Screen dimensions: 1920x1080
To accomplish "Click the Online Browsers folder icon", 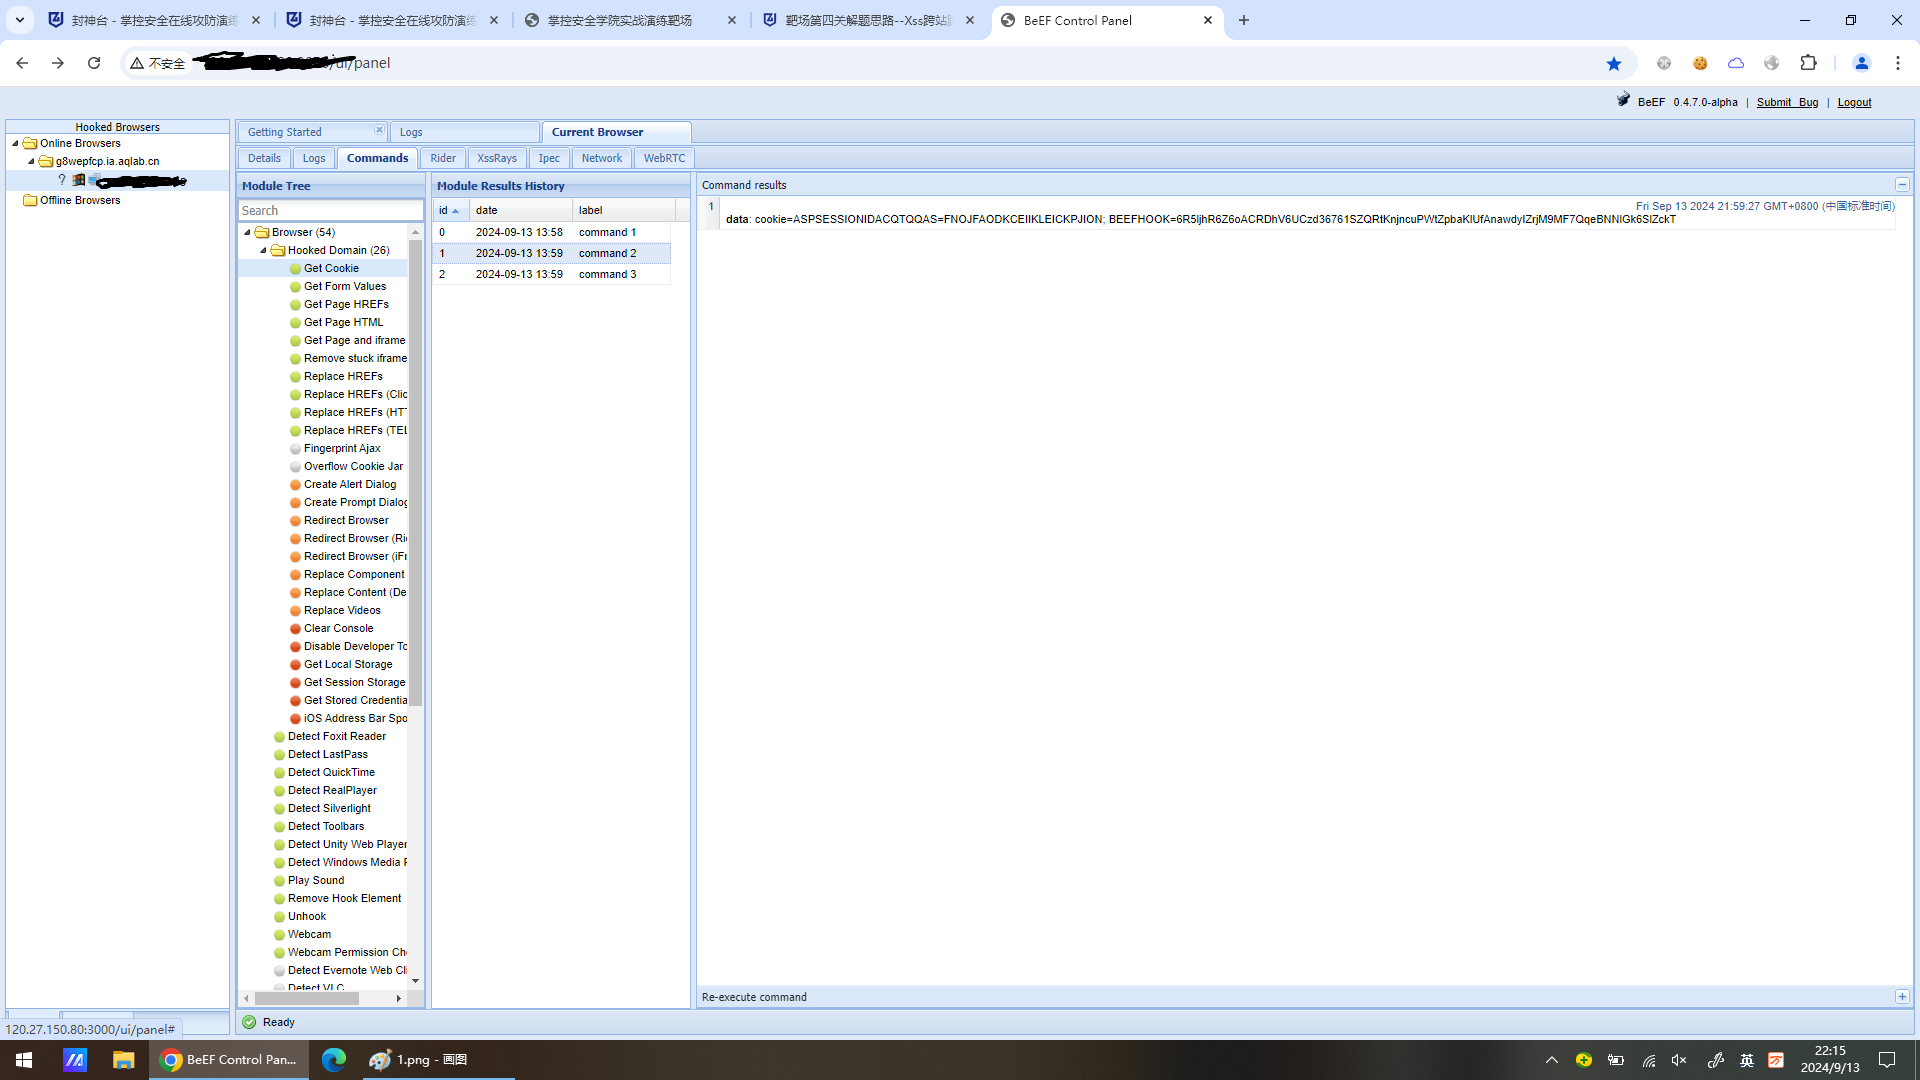I will [30, 143].
